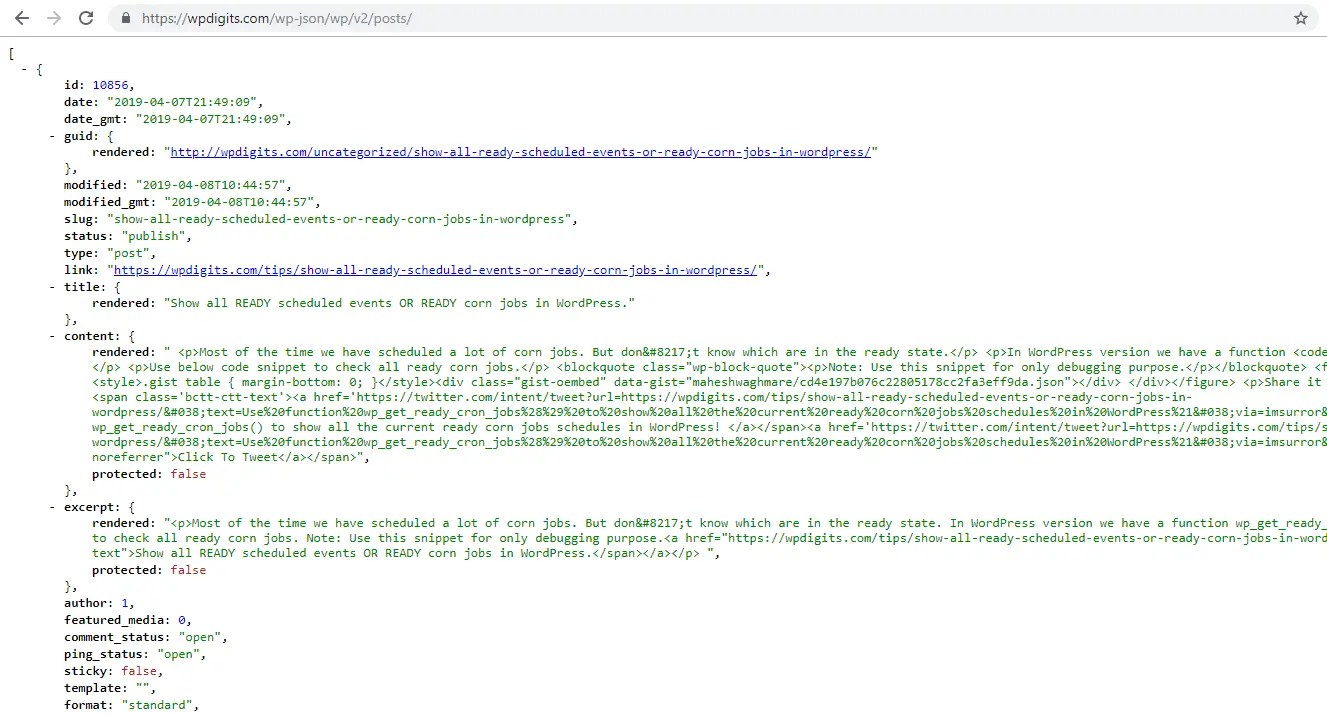Image resolution: width=1327 pixels, height=714 pixels.
Task: Collapse the title object node
Action: coord(51,286)
